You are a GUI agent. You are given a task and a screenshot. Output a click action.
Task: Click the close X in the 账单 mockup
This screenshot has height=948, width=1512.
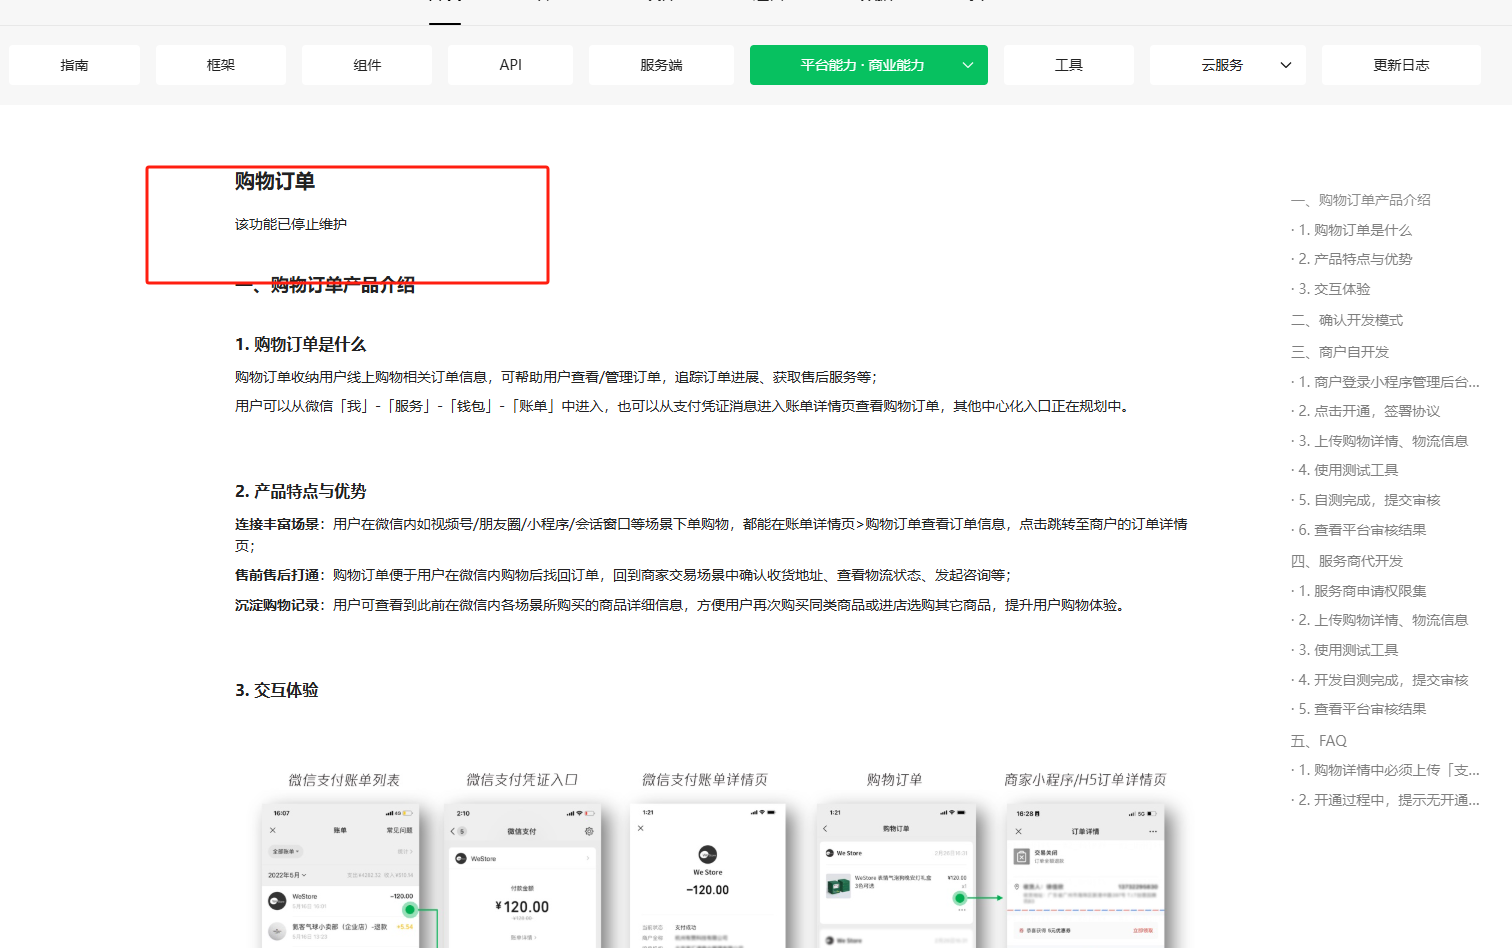pyautogui.click(x=273, y=831)
